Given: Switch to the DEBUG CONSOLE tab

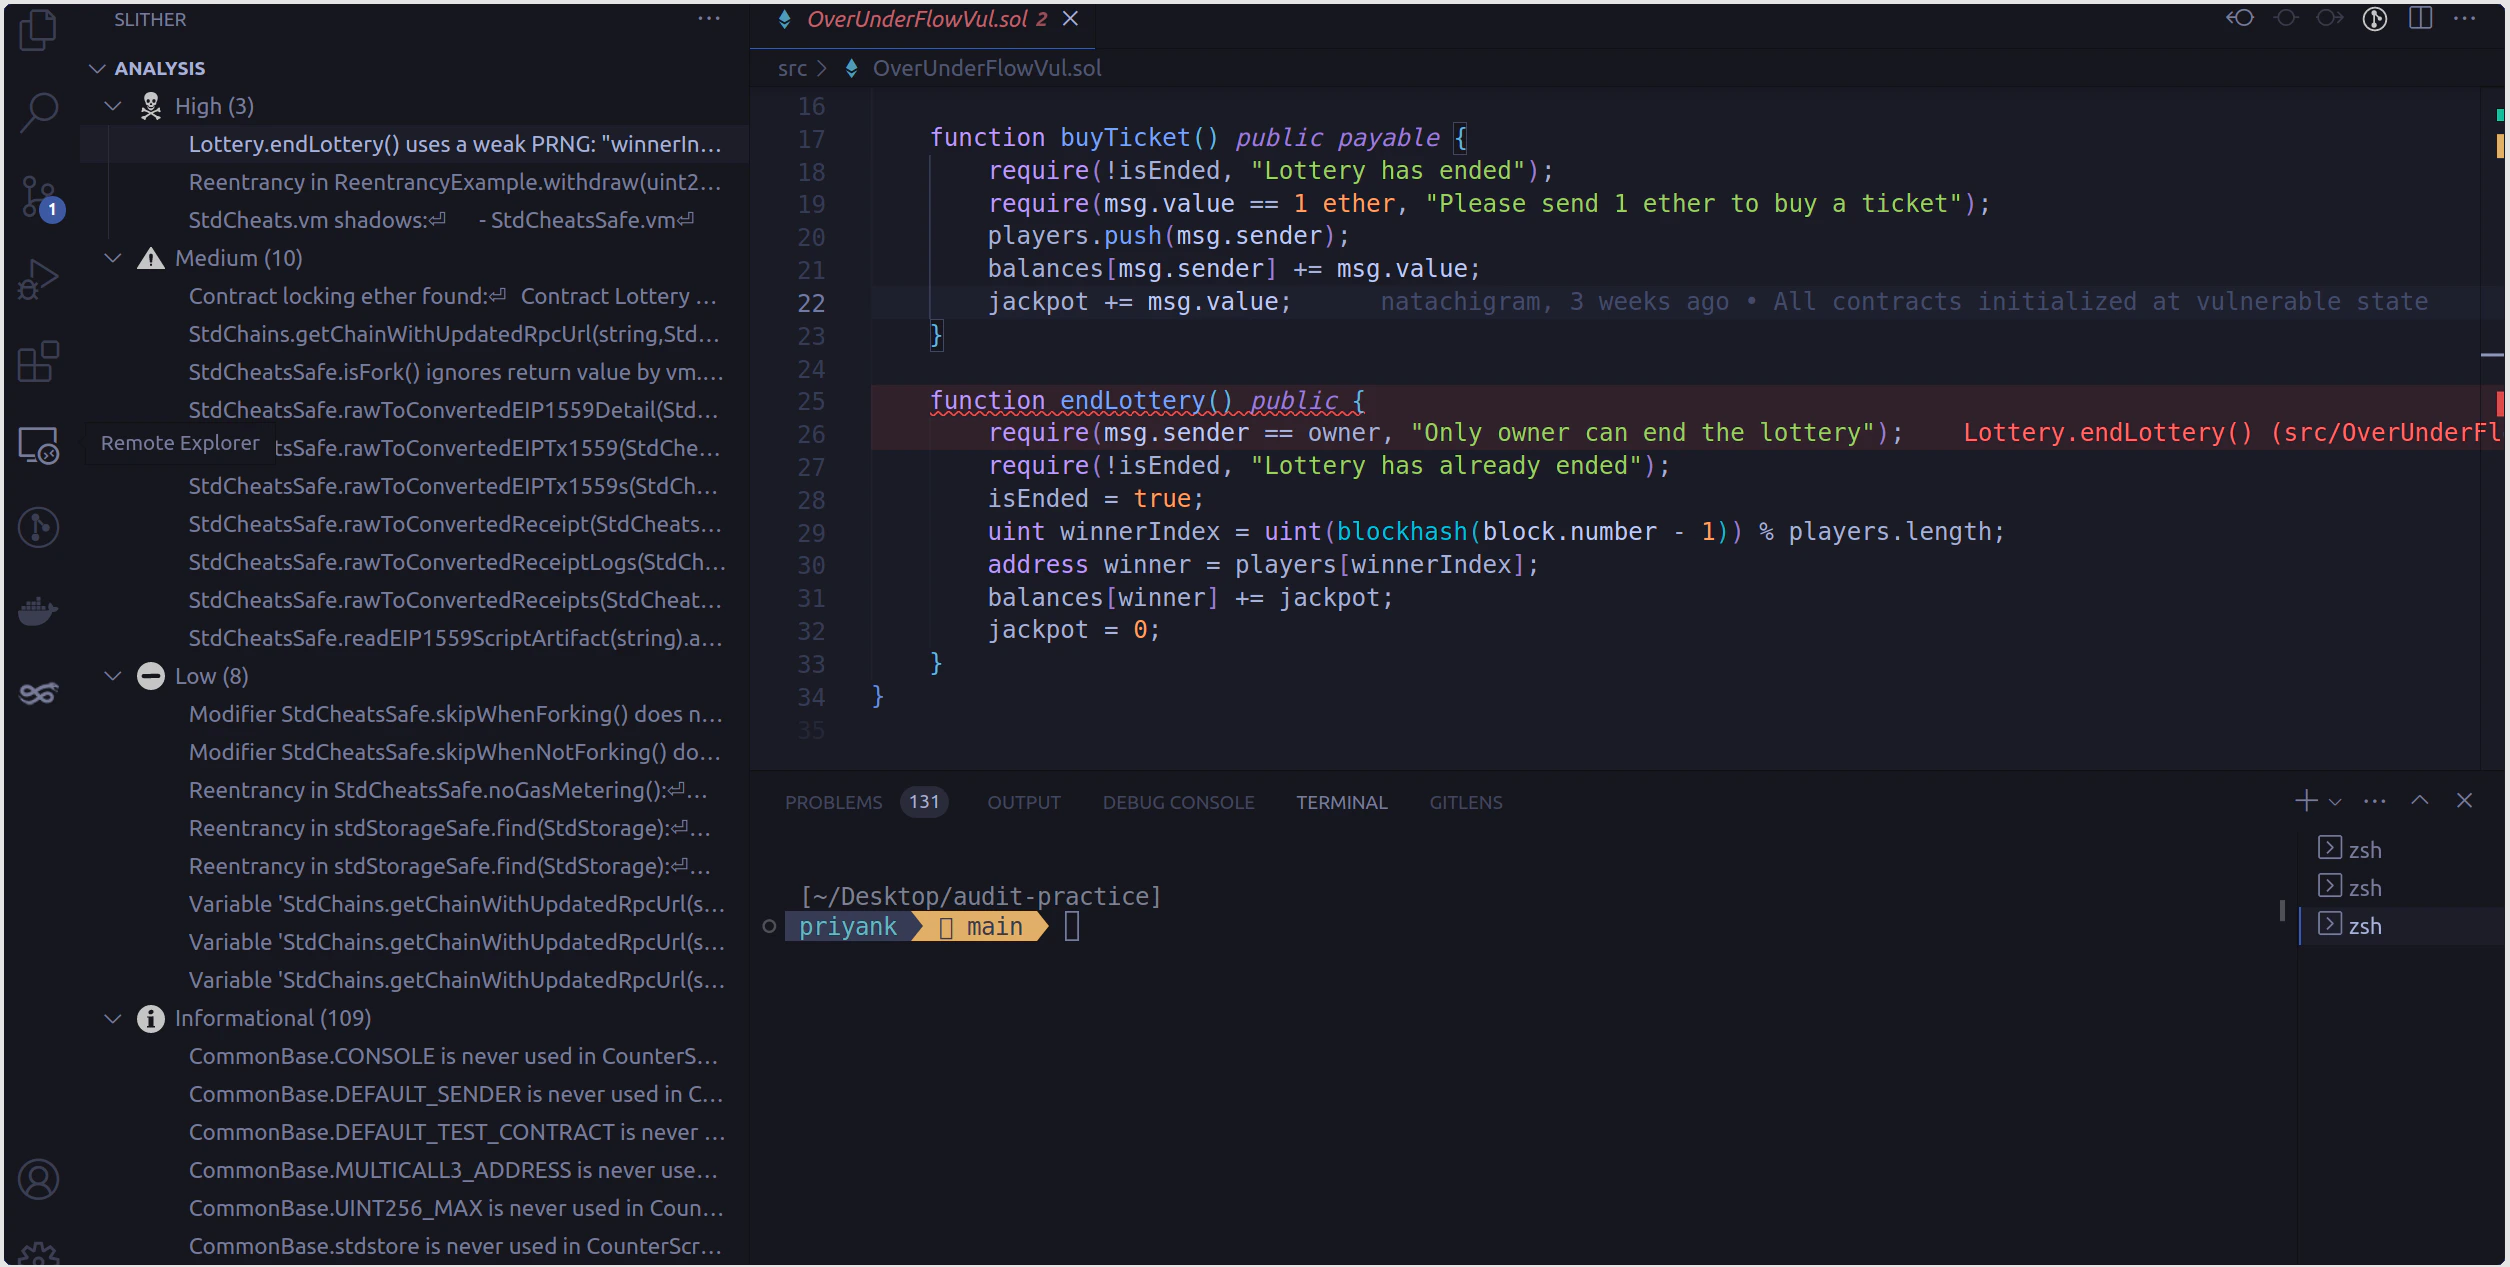Looking at the screenshot, I should (x=1178, y=801).
